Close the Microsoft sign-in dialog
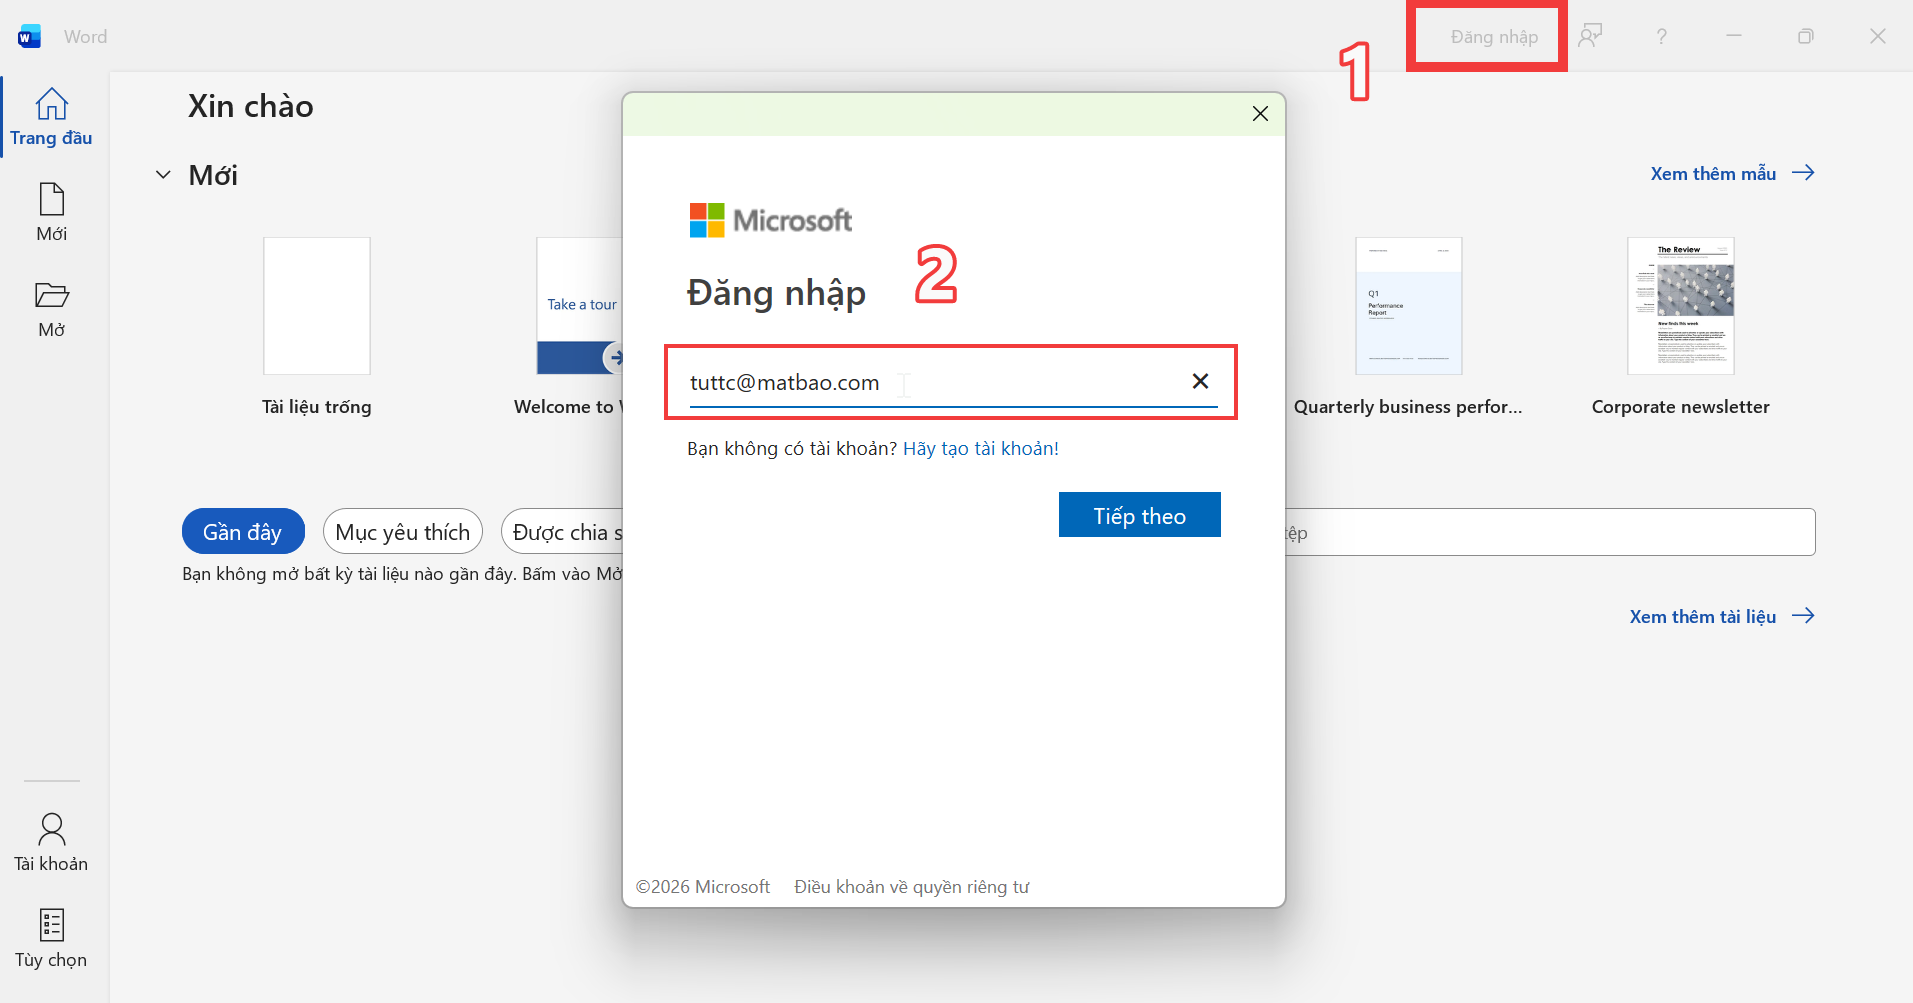Screen dimensions: 1913x1003 pos(1260,114)
